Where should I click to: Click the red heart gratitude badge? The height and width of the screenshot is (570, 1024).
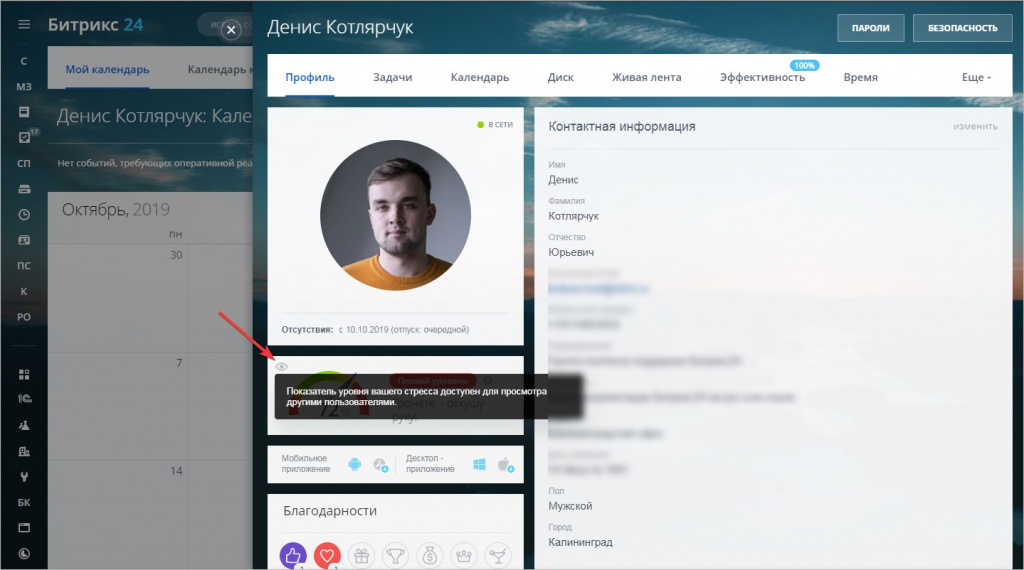327,556
